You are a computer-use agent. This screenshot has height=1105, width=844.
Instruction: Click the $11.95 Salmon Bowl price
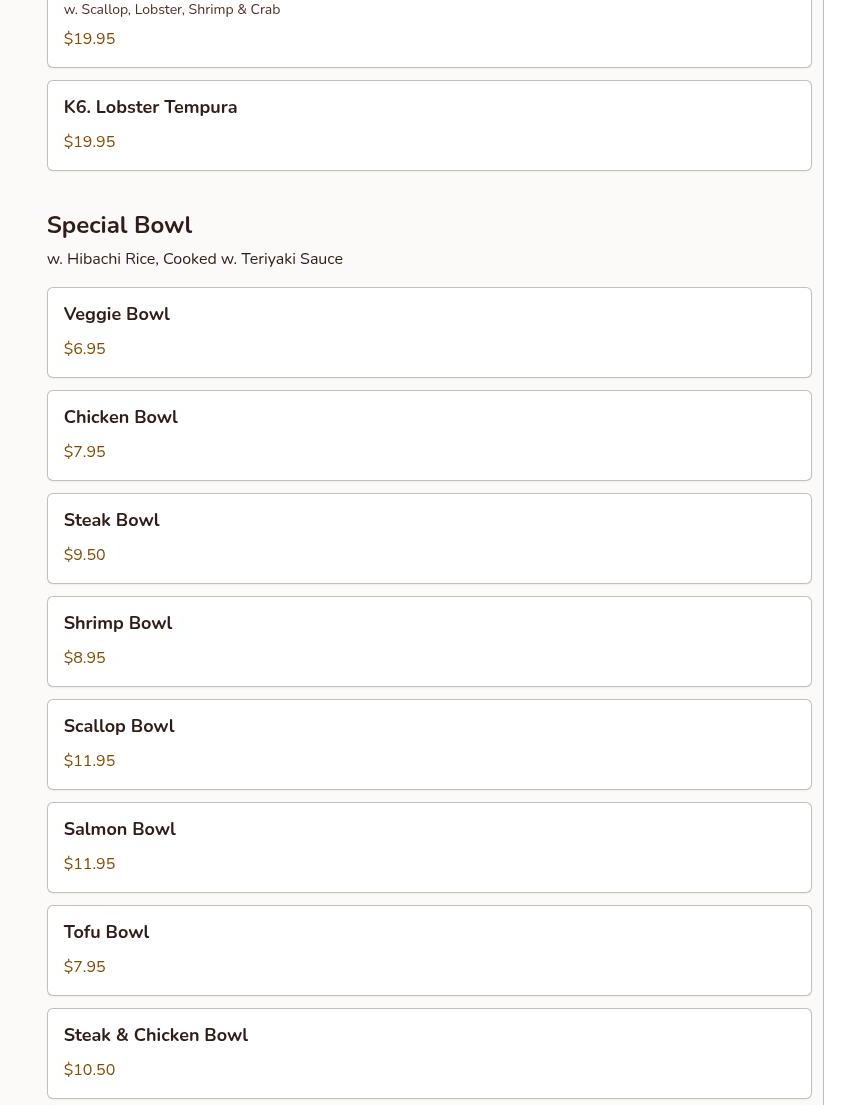(89, 863)
